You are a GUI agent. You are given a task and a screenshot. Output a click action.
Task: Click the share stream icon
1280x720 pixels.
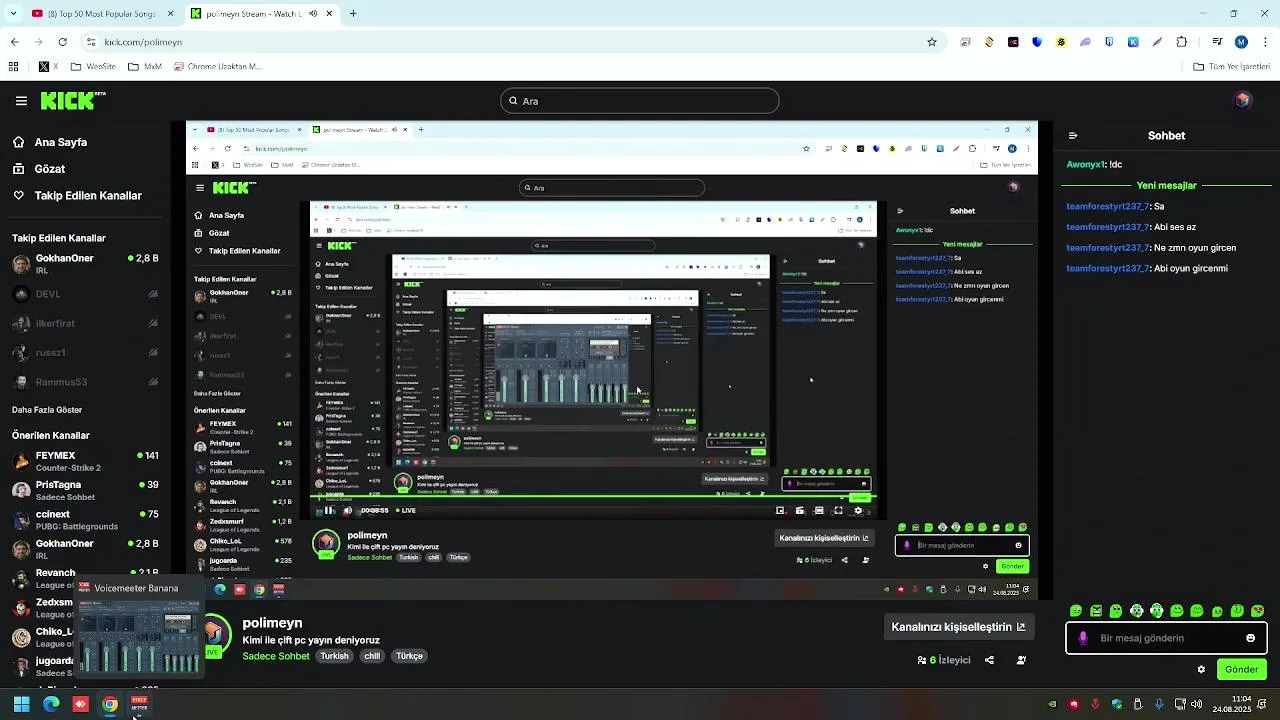(989, 660)
